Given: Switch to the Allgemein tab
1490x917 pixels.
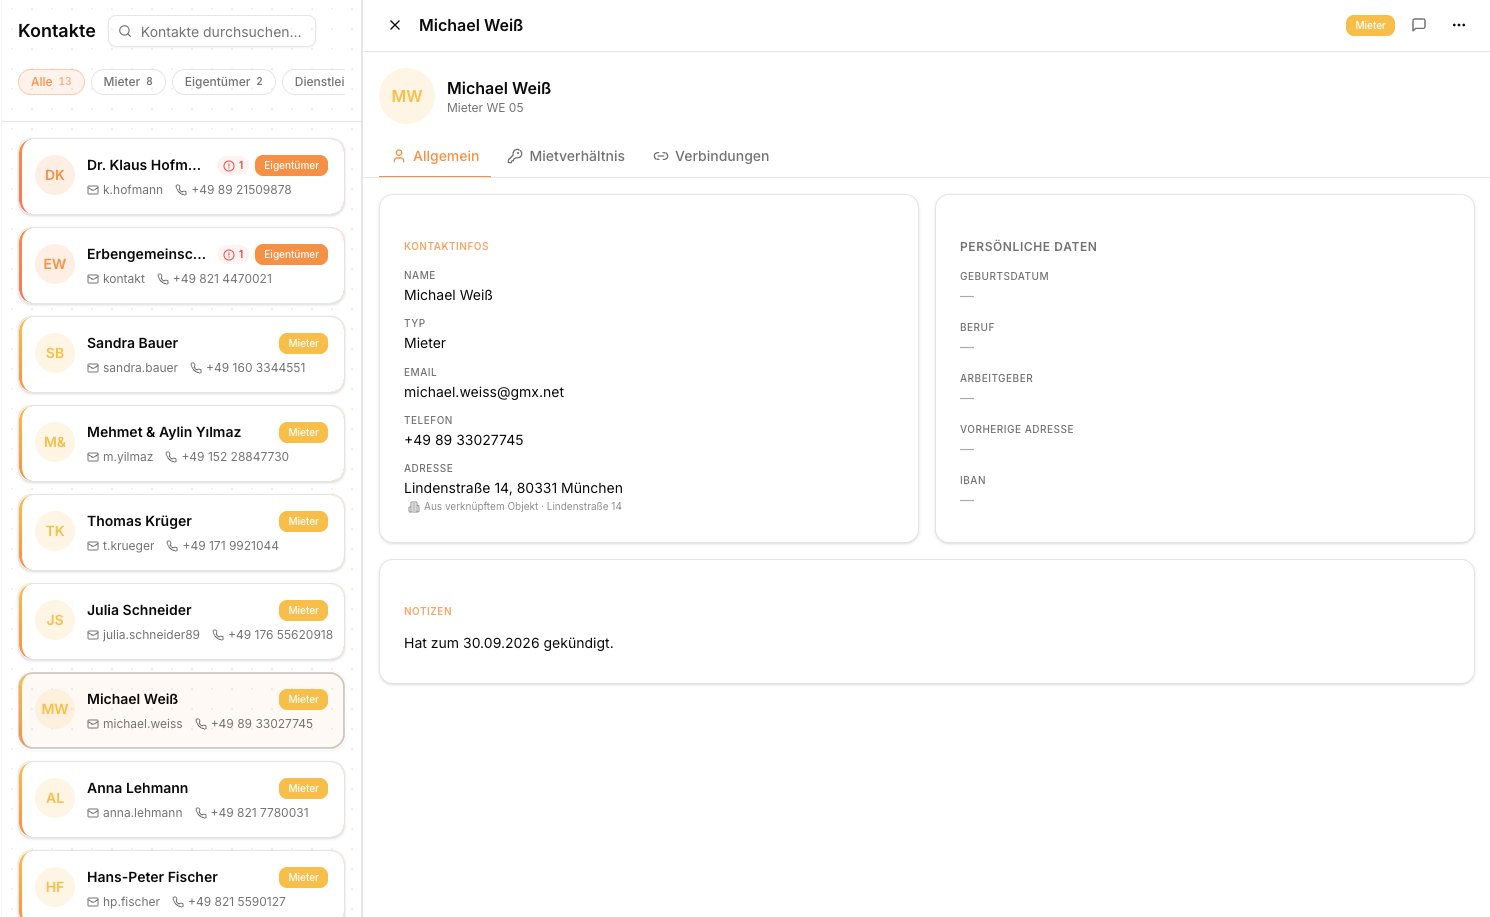Looking at the screenshot, I should pos(435,156).
